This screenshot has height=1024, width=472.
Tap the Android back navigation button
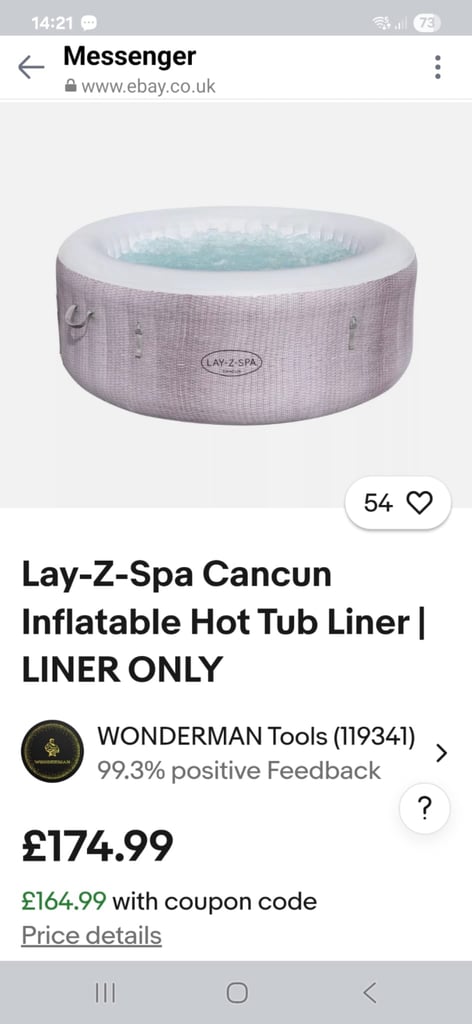click(x=370, y=993)
